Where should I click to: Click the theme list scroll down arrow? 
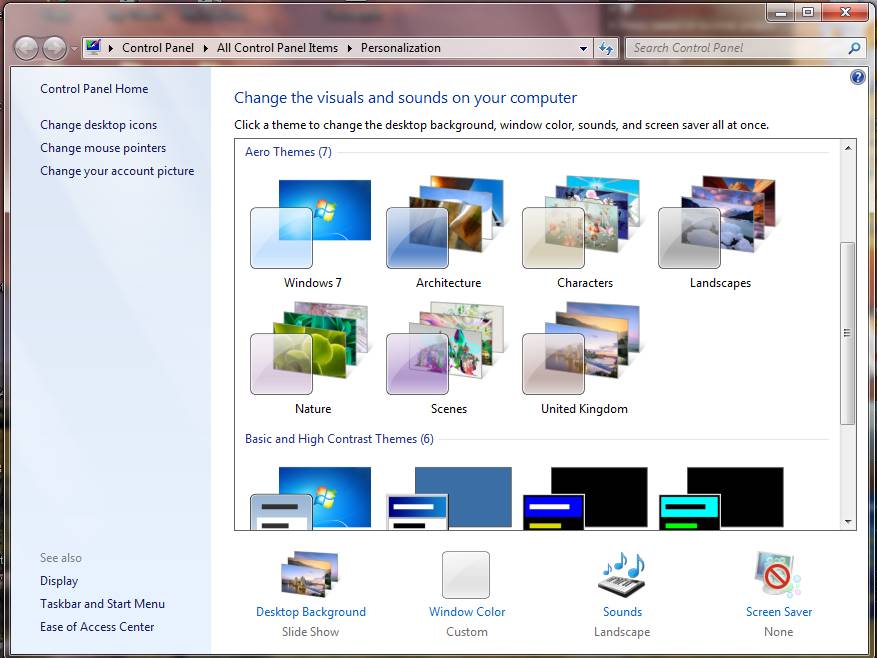[x=848, y=521]
